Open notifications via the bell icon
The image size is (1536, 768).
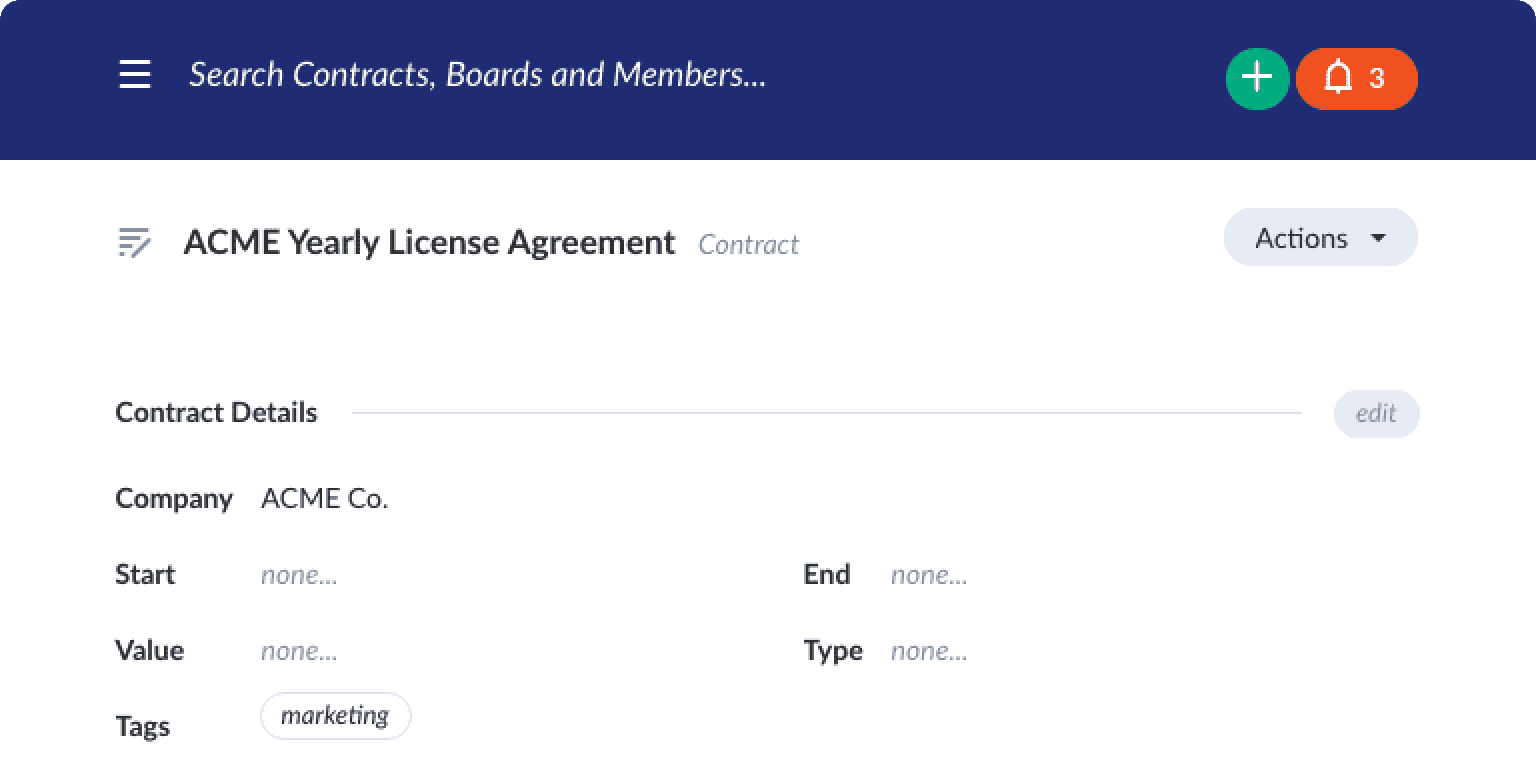(x=1340, y=78)
